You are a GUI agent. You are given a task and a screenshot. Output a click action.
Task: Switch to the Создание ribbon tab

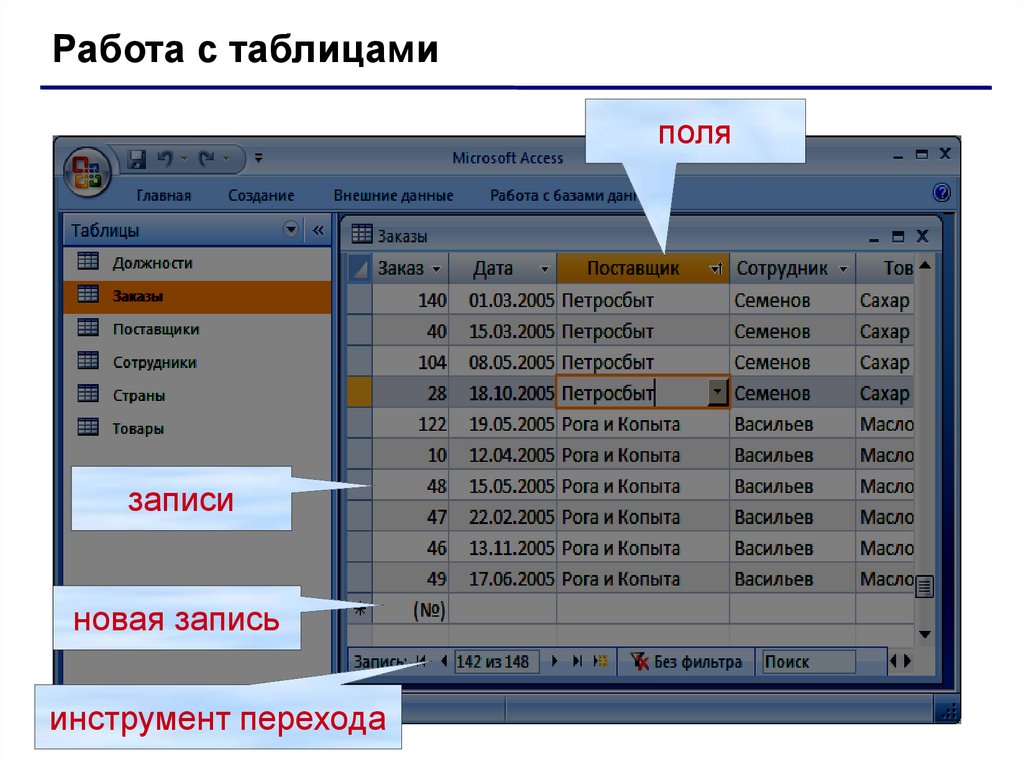click(261, 195)
